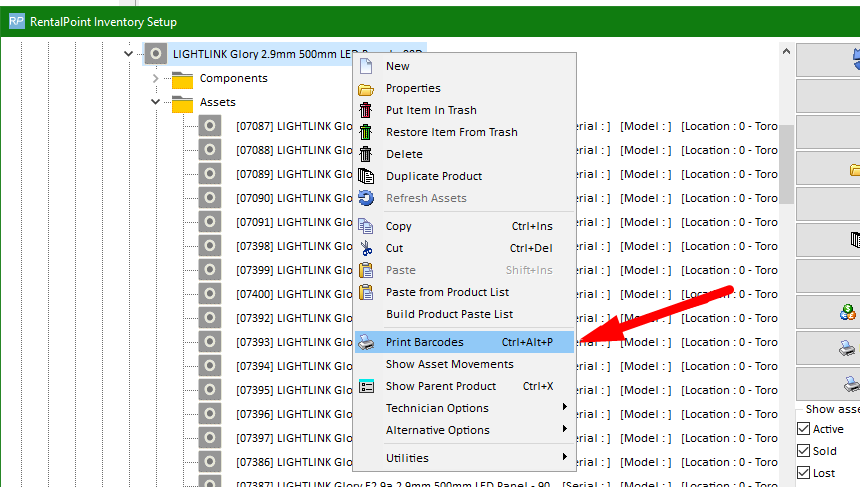Viewport: 860px width, 487px height.
Task: Select Print Barcodes menu entry
Action: [x=465, y=342]
